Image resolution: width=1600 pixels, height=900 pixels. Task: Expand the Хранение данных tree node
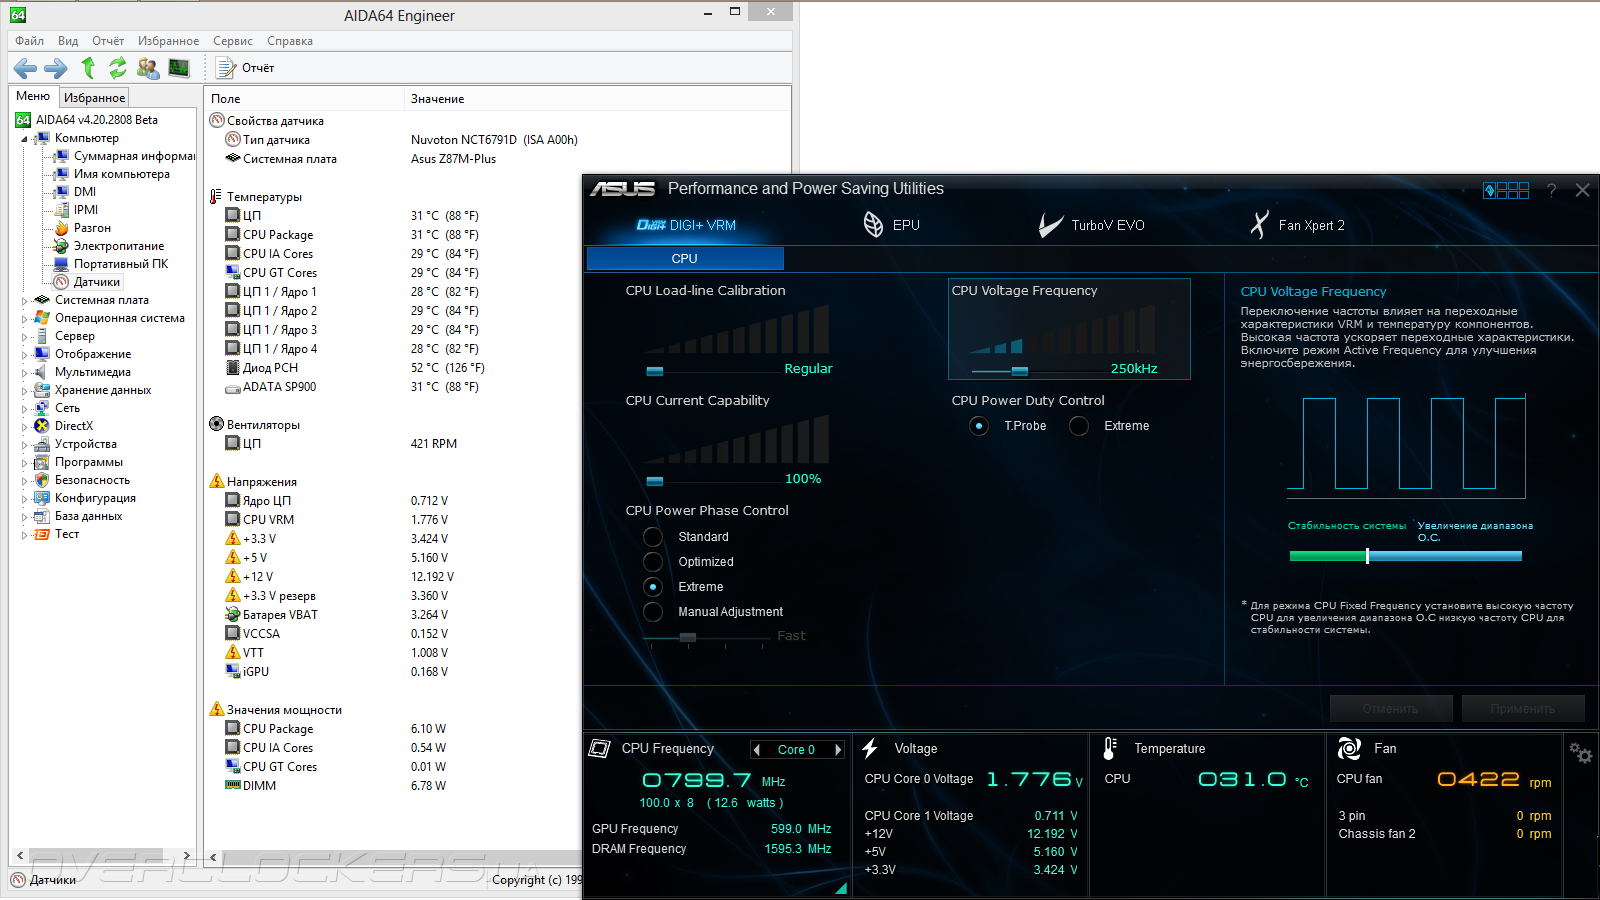click(24, 390)
